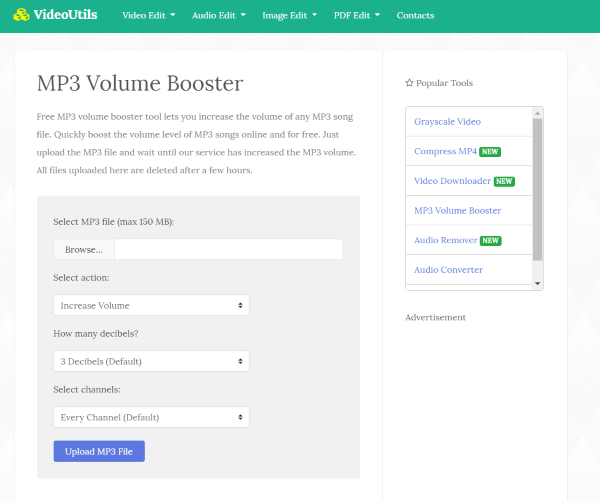Click the 'Select MP3 file (max 150 MB):' label
The width and height of the screenshot is (600, 501).
coord(113,222)
